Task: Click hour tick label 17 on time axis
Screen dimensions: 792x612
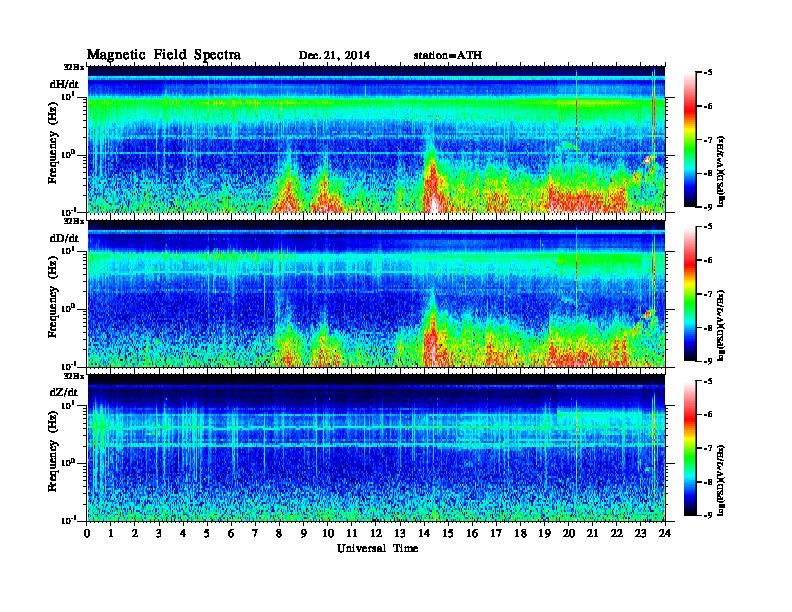Action: 497,533
